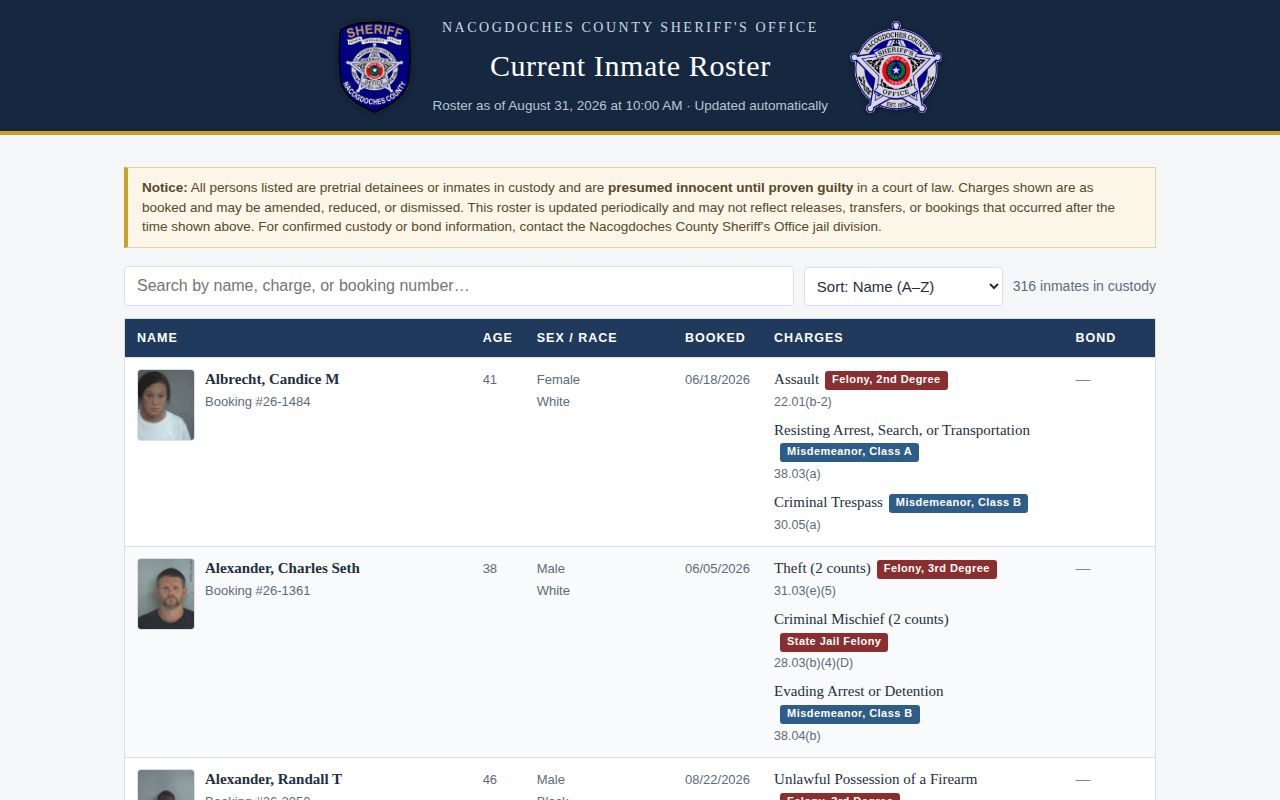Screen dimensions: 1280x800
Task: Click the Criminal Mischief (2 counts) charge
Action: click(x=861, y=619)
